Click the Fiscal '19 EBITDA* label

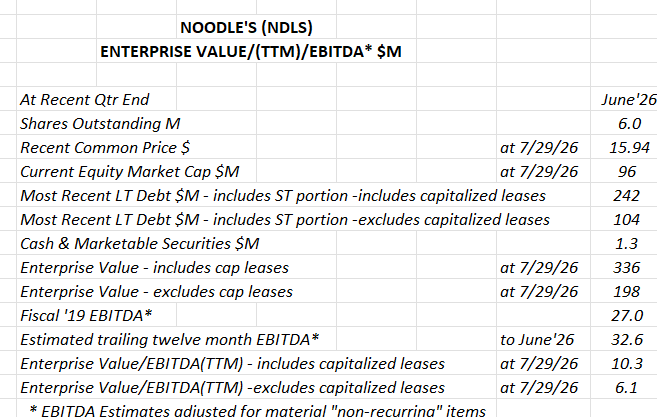point(86,316)
